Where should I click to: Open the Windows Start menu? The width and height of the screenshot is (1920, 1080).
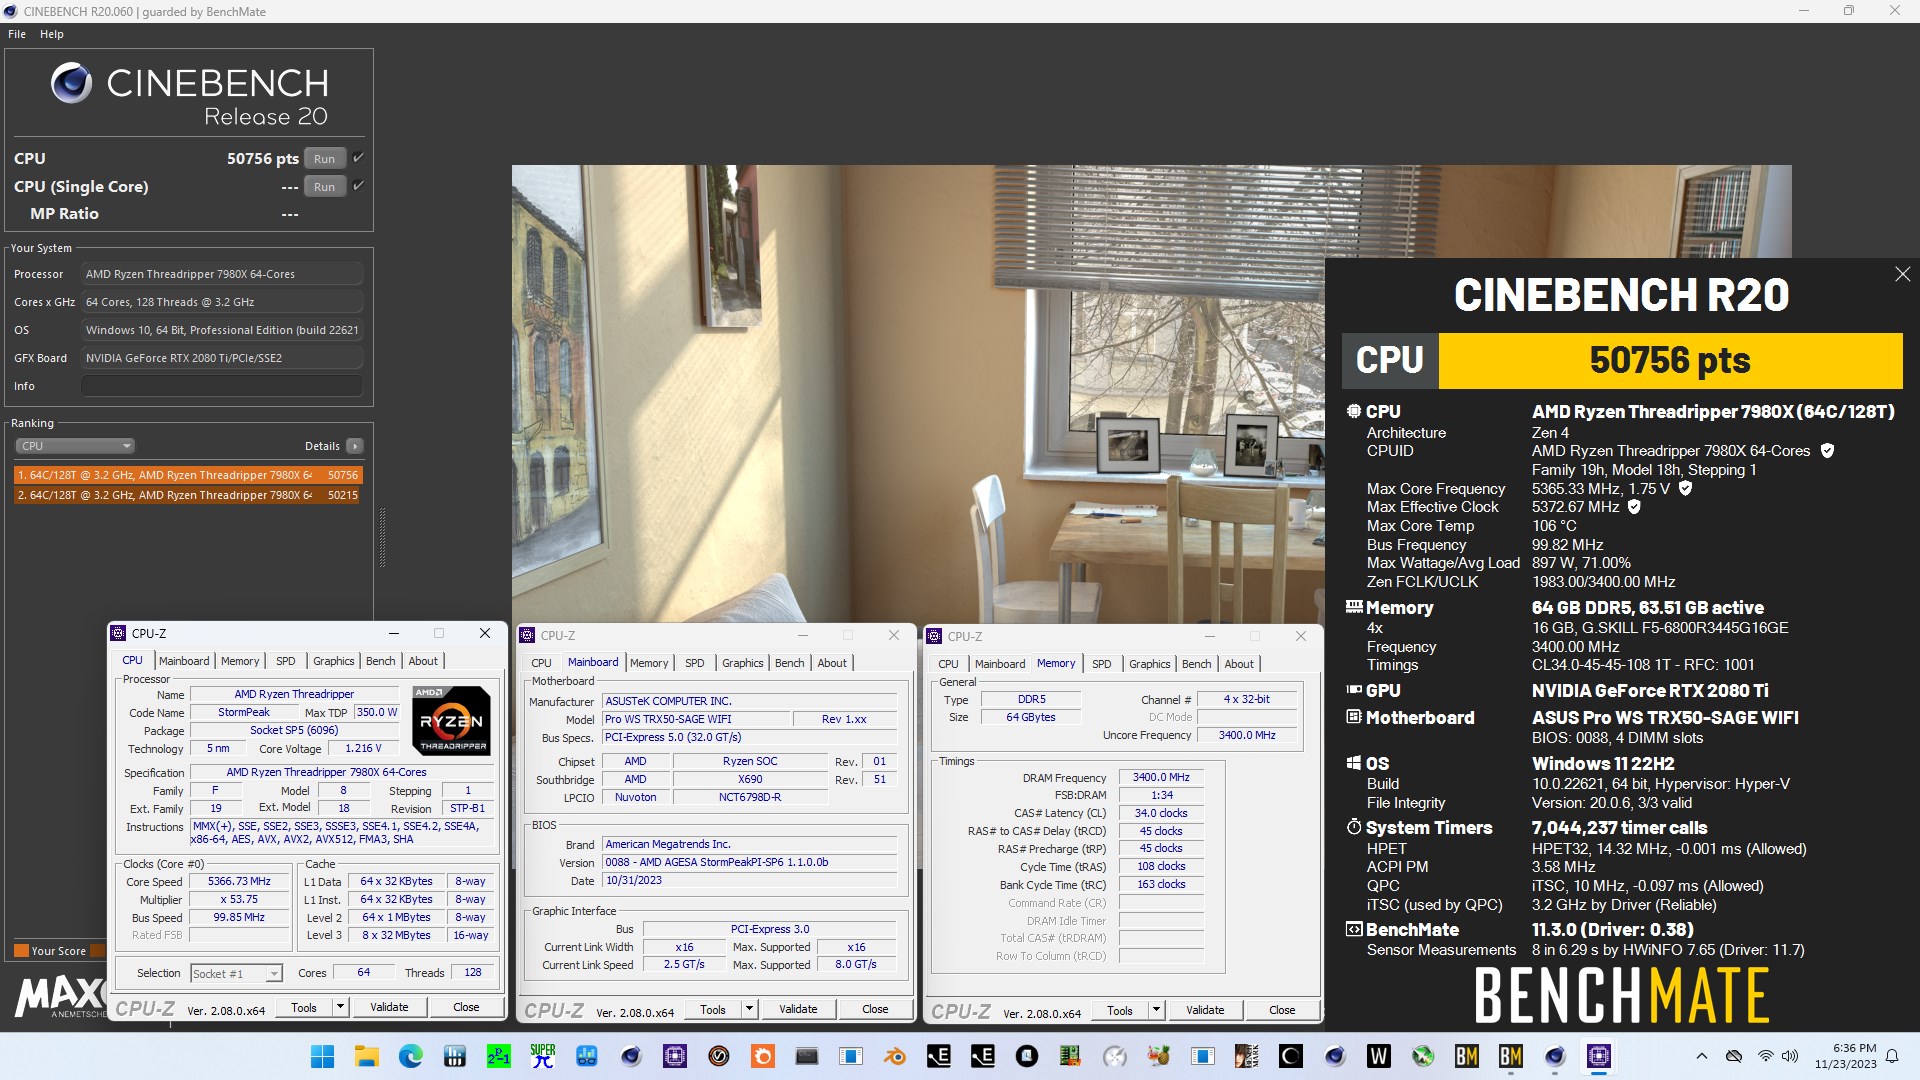[322, 1056]
